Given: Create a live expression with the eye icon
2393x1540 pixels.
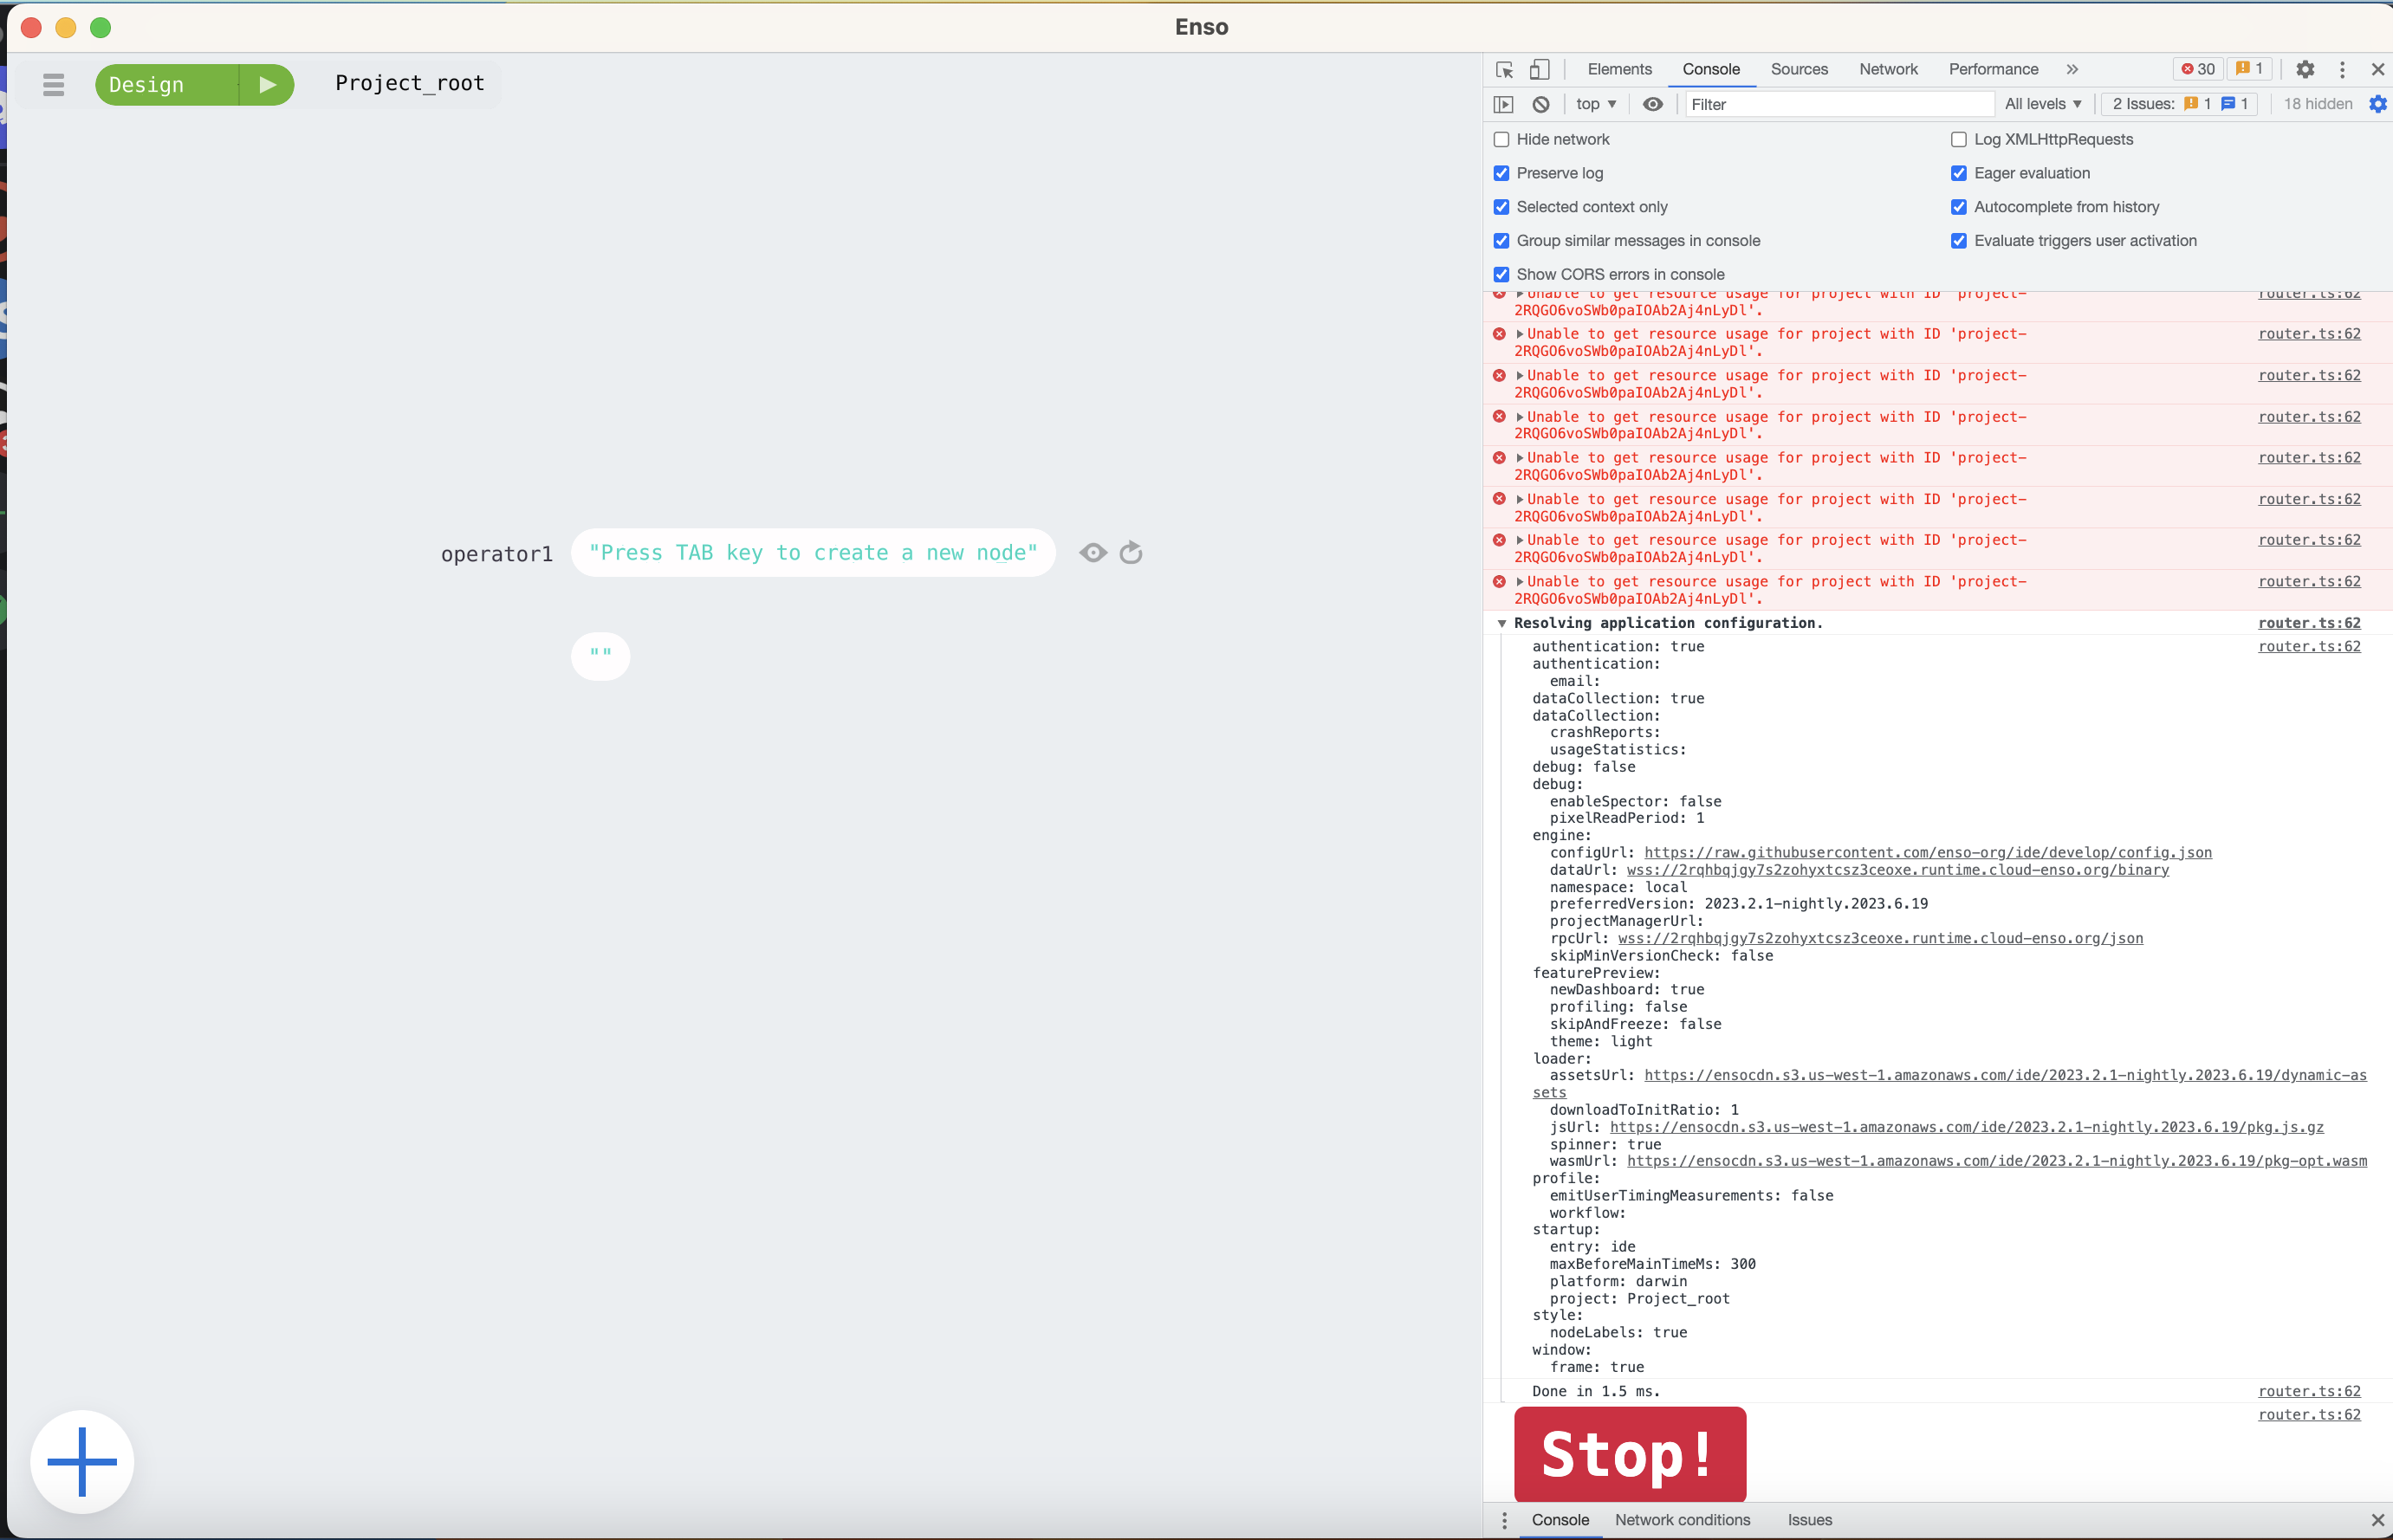Looking at the screenshot, I should [1652, 104].
